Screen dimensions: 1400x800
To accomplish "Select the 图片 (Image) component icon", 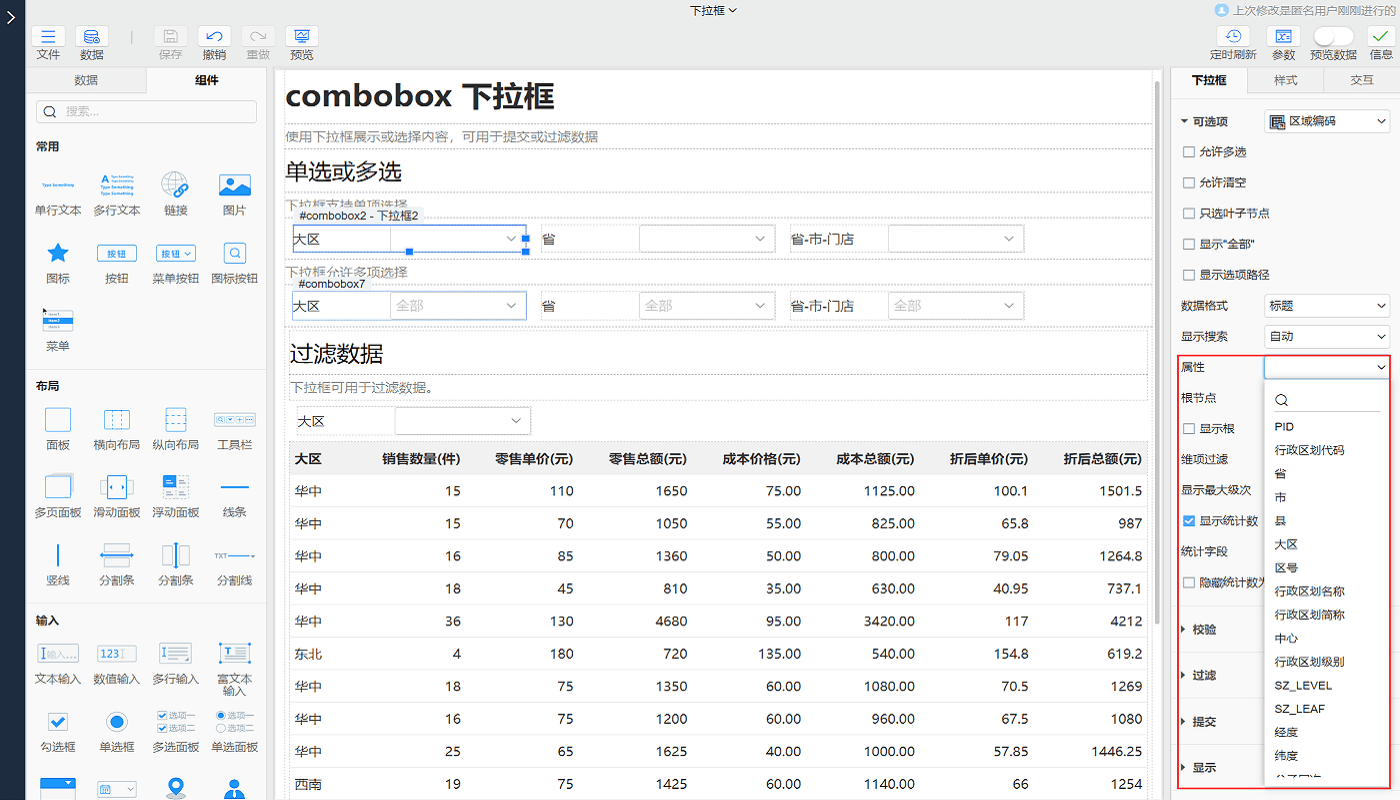I will coord(234,185).
